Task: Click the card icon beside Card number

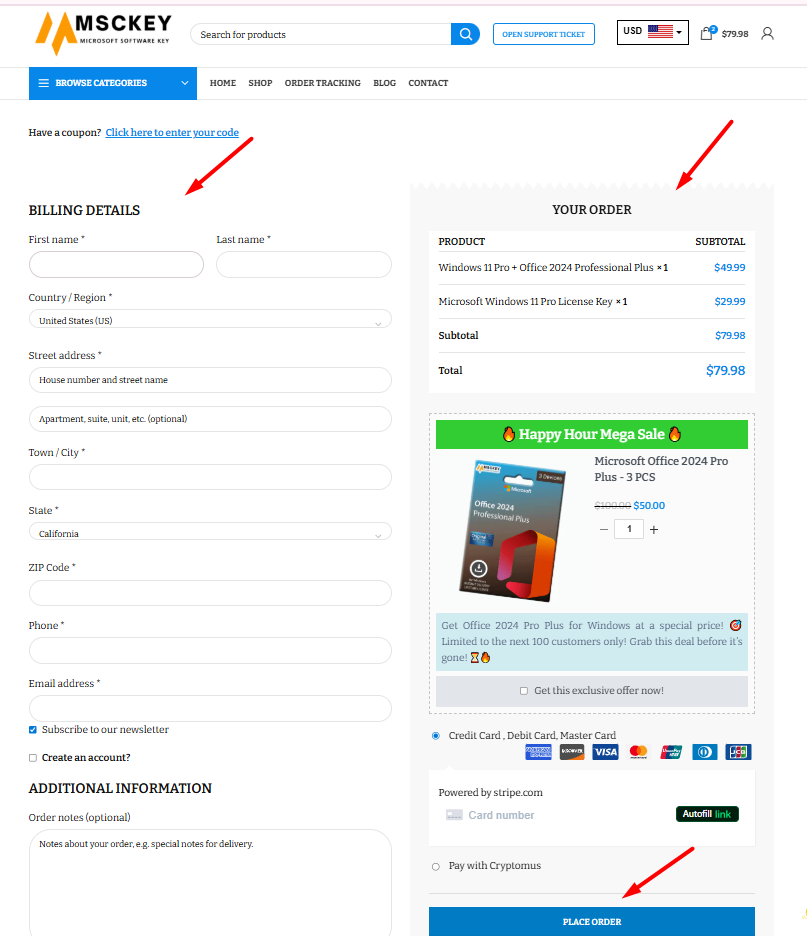Action: tap(454, 815)
